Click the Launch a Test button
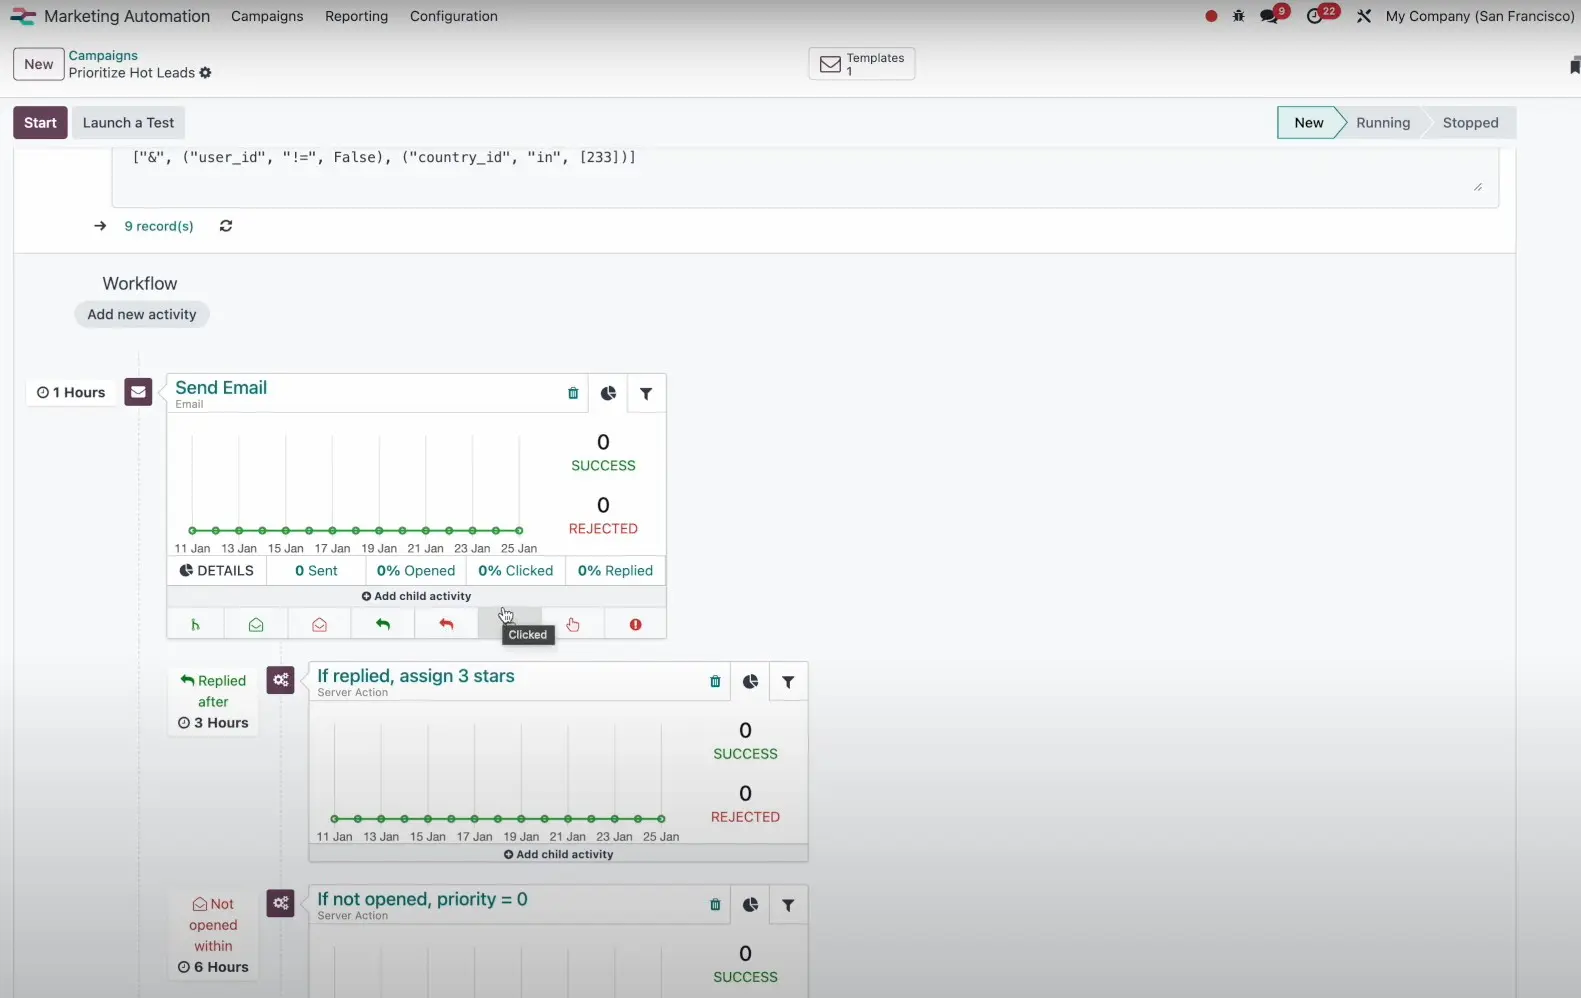The height and width of the screenshot is (998, 1581). click(x=128, y=123)
